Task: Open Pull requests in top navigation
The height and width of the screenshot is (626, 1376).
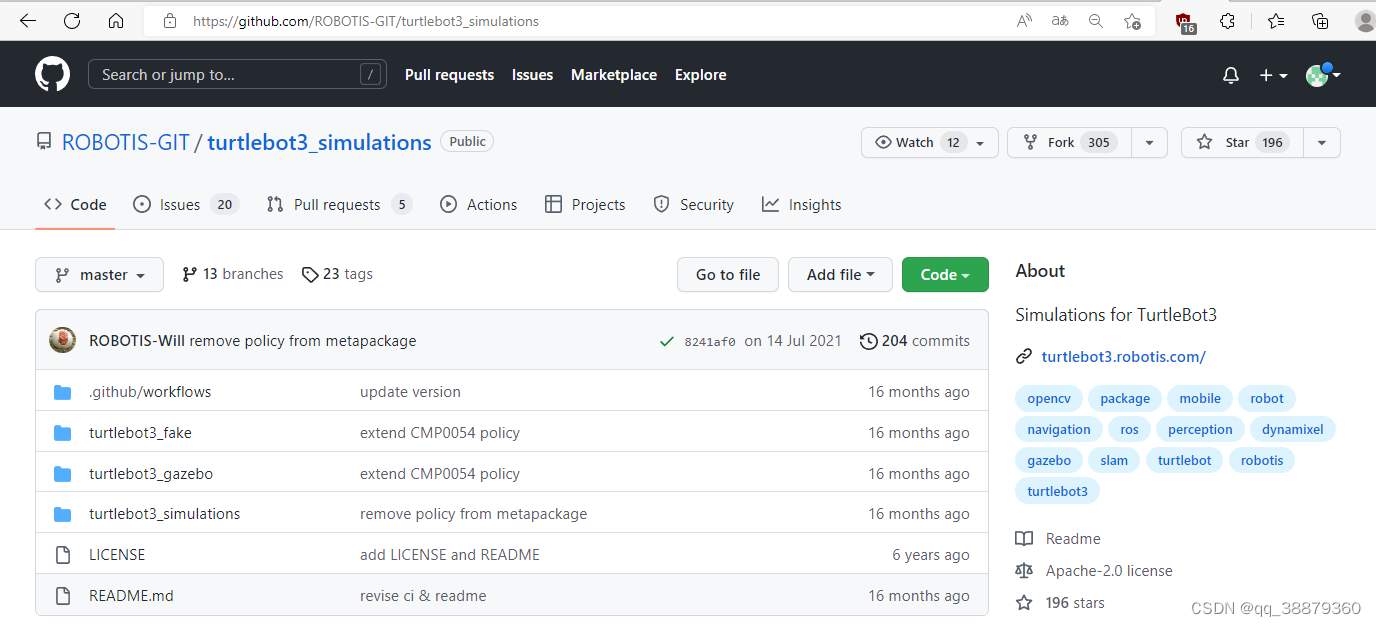Action: (449, 75)
